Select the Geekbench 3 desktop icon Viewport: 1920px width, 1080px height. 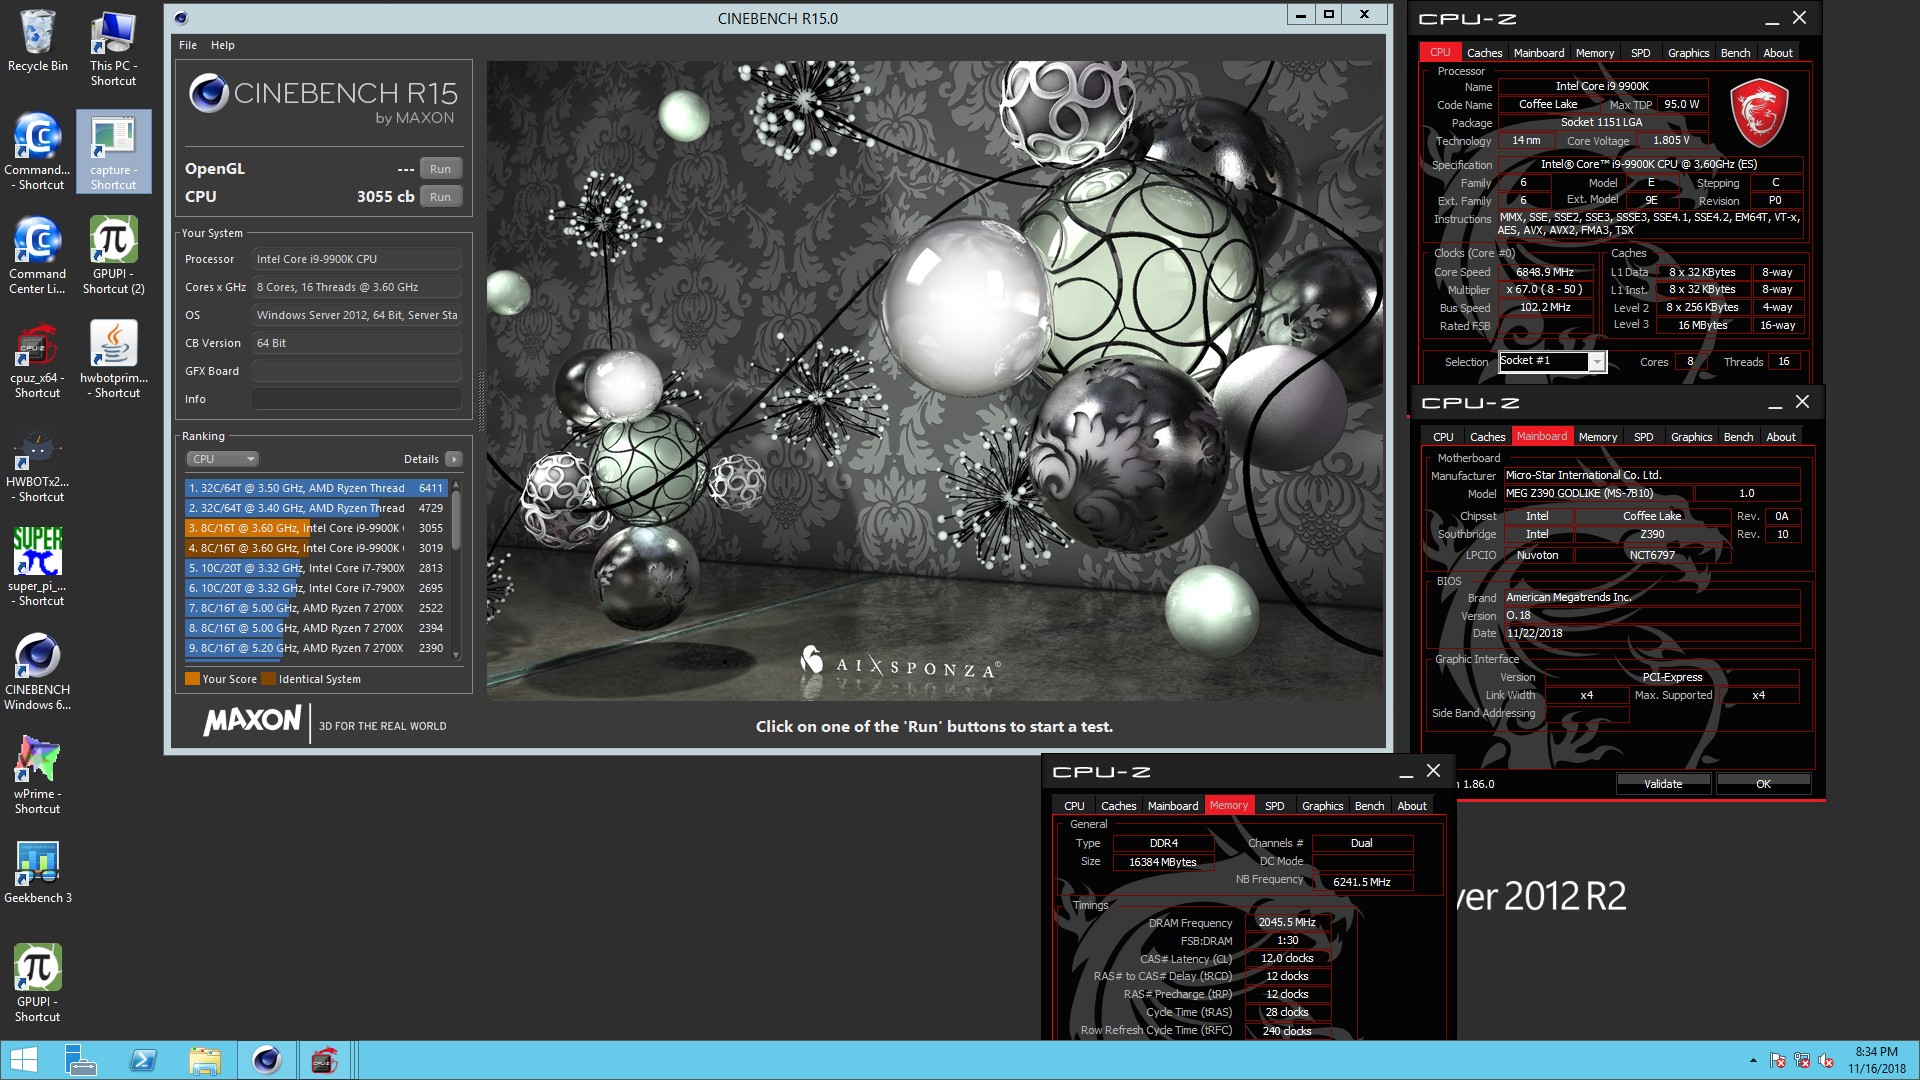point(37,872)
